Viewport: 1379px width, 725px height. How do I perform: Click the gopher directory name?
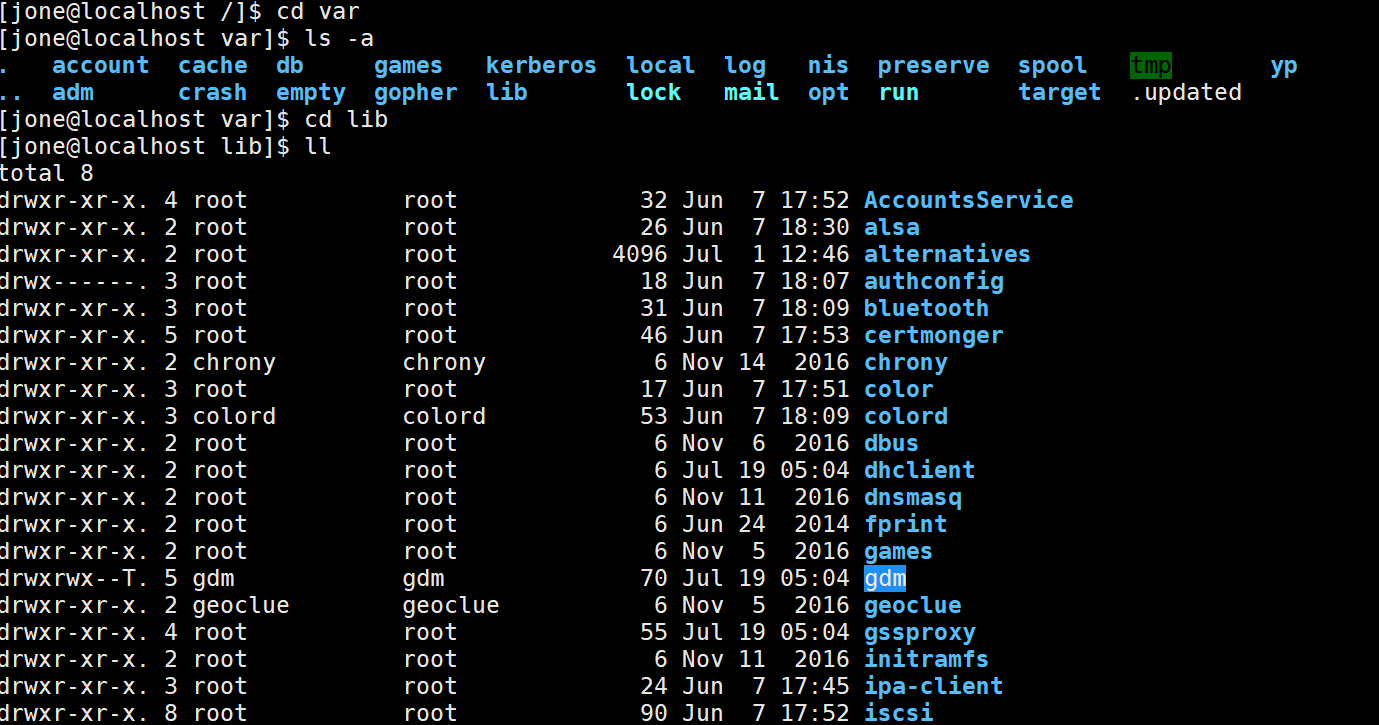point(415,92)
